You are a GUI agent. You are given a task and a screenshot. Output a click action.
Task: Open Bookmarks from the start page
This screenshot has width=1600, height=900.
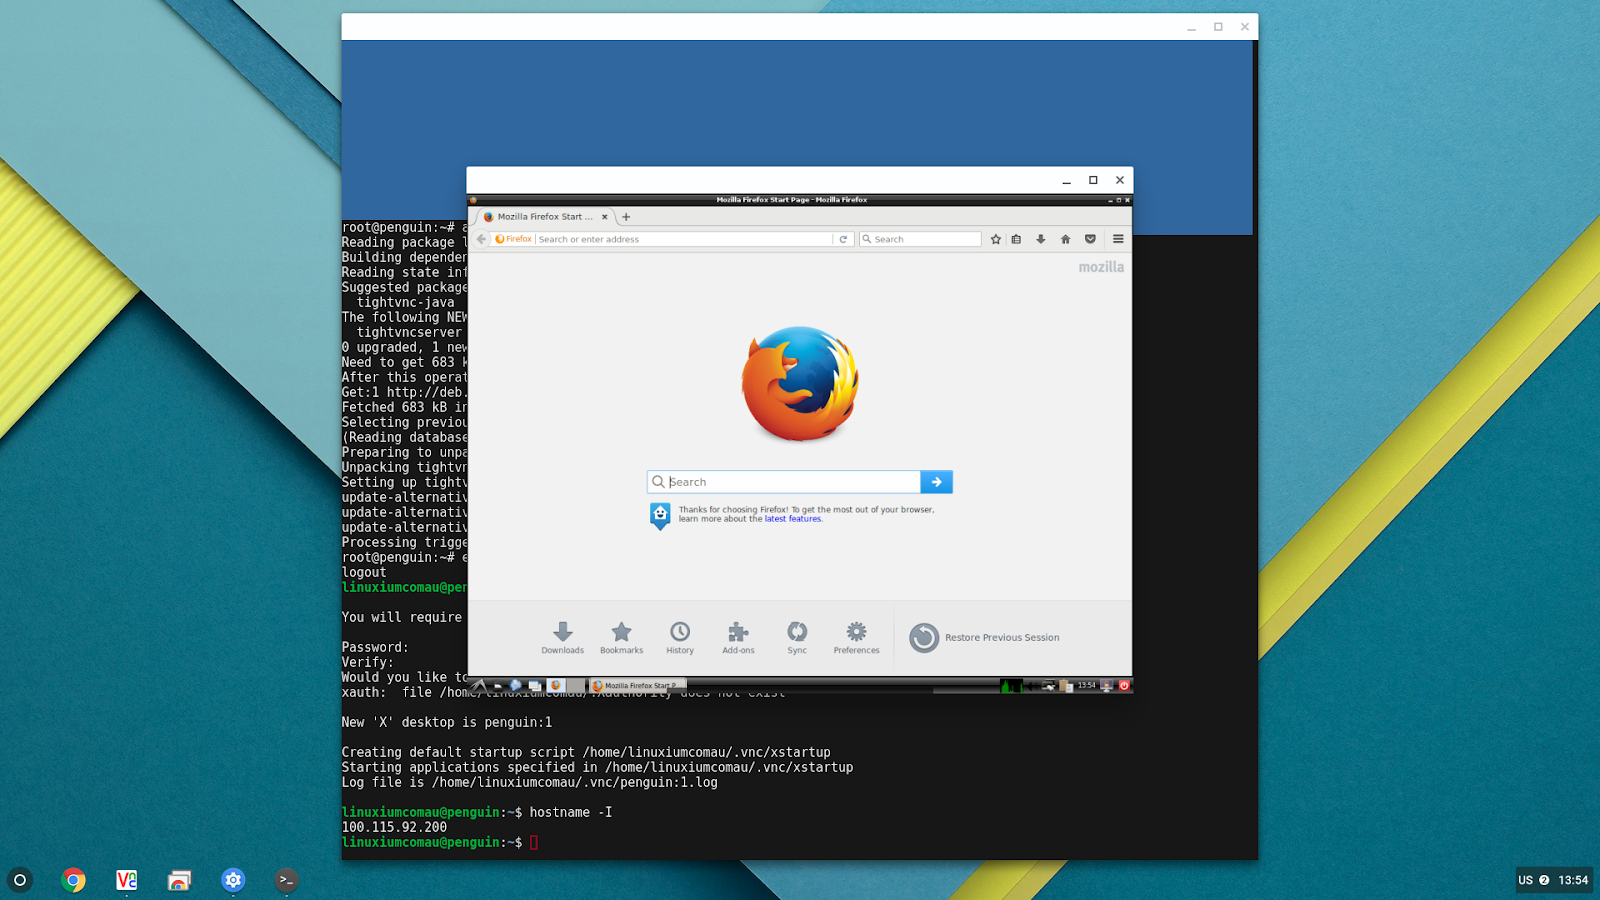tap(621, 637)
